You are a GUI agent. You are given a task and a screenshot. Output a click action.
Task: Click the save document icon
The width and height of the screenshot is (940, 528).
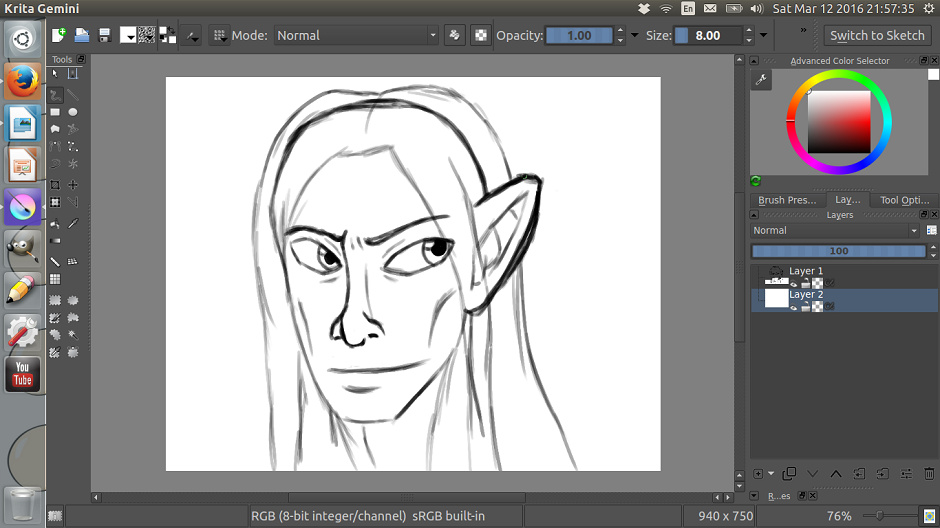tap(103, 35)
